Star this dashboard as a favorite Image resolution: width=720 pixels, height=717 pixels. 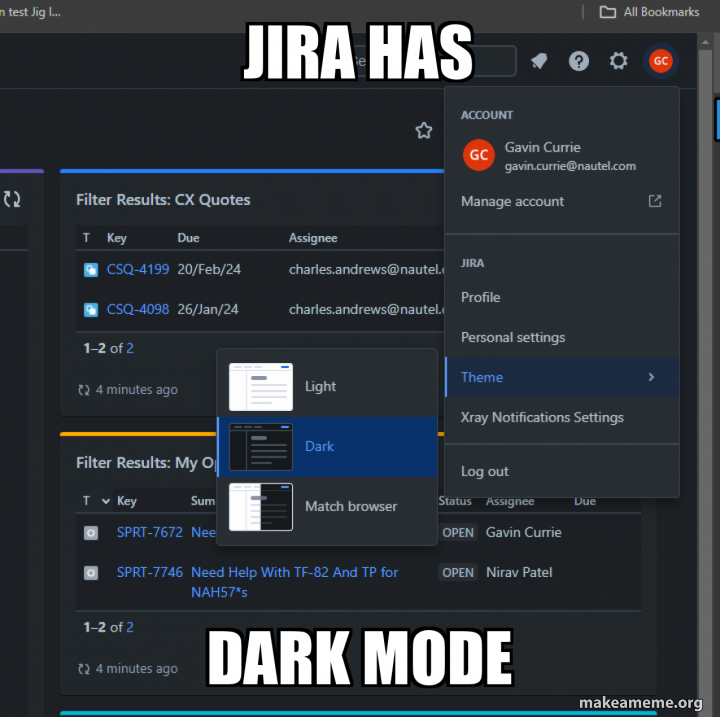[x=423, y=131]
